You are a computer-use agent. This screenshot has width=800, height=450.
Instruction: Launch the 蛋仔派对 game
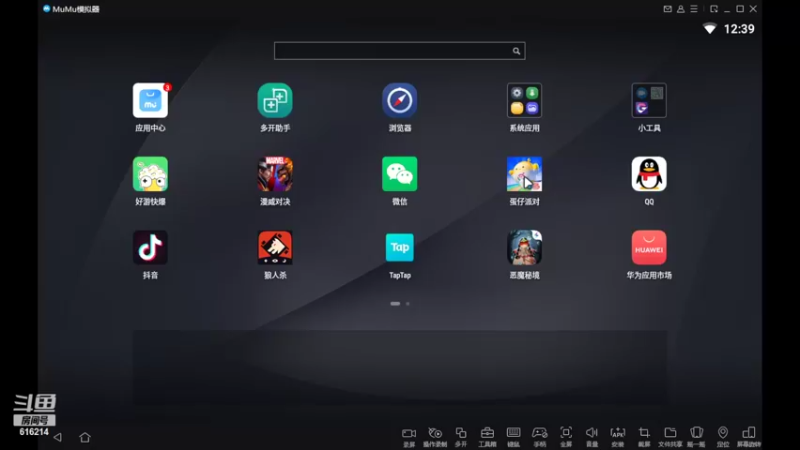(x=524, y=174)
